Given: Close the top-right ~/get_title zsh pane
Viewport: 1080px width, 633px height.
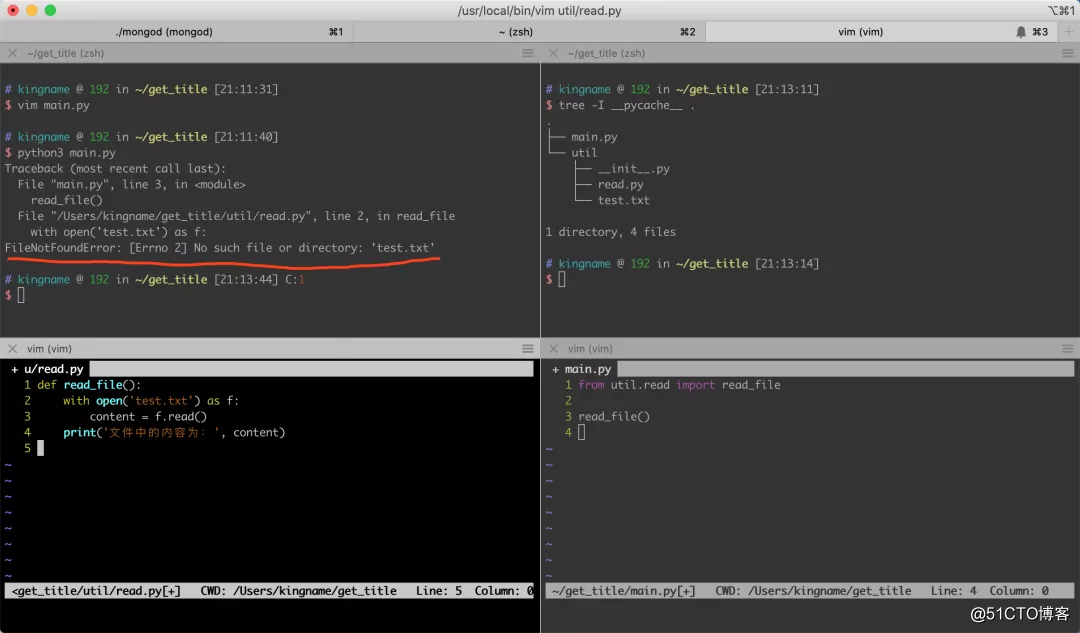Looking at the screenshot, I should pos(553,53).
